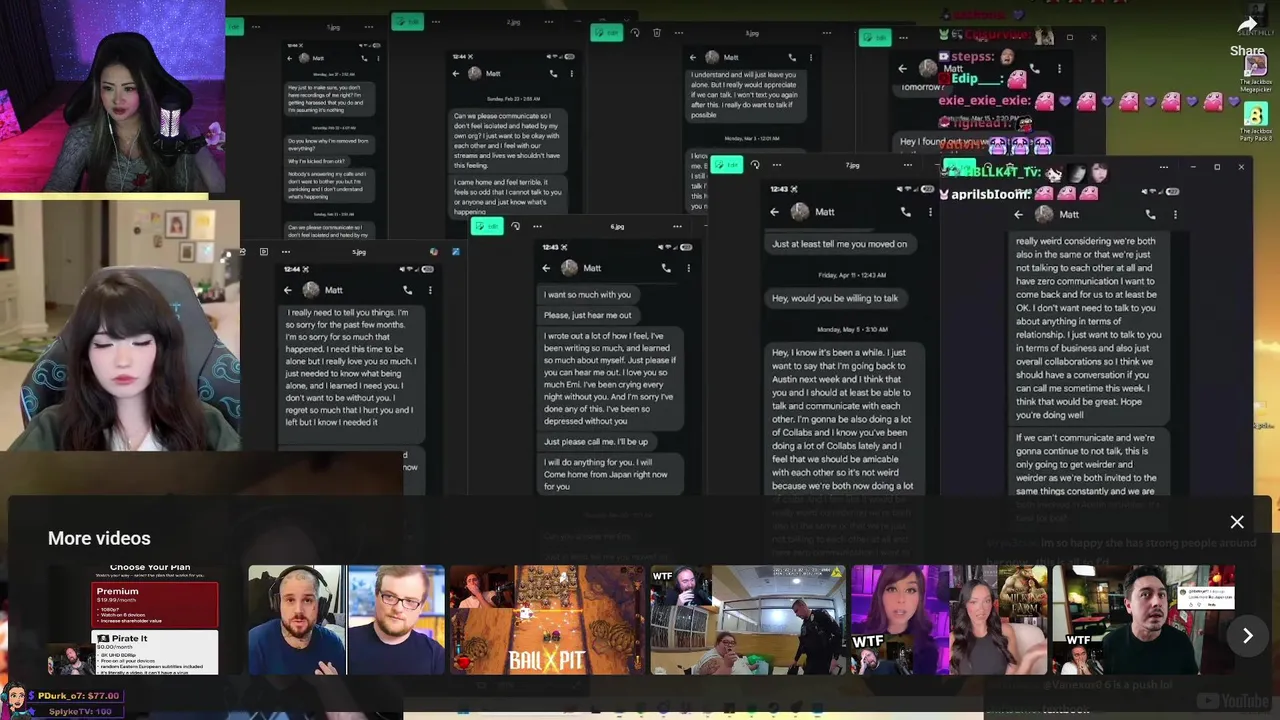
Task: Rotate the image in 7.jpg window
Action: (x=755, y=165)
